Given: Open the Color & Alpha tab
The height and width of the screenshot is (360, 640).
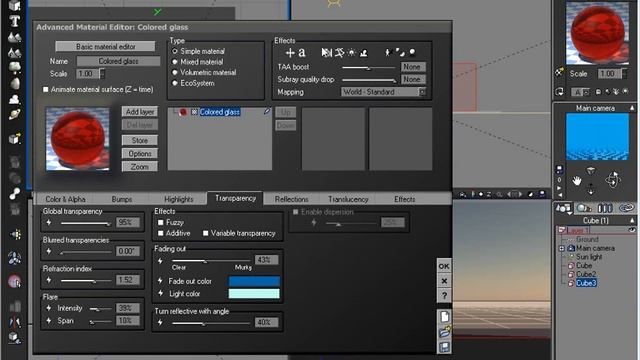Looking at the screenshot, I should pos(65,200).
